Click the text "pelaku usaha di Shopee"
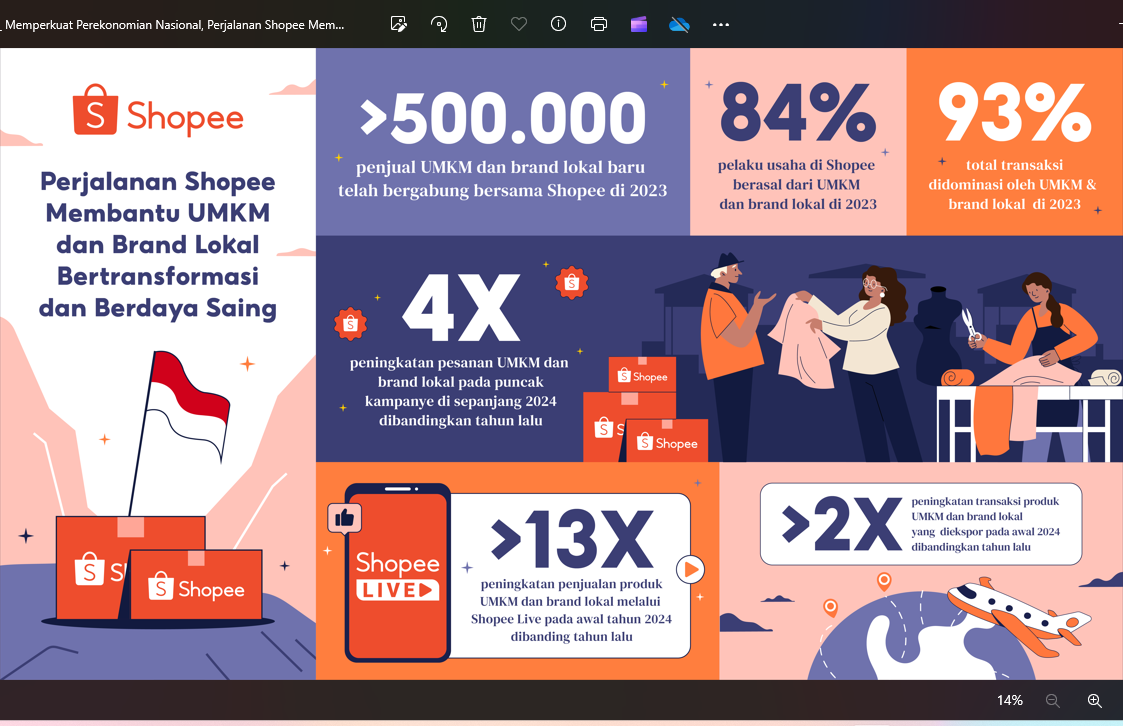The image size is (1123, 726). tap(796, 165)
